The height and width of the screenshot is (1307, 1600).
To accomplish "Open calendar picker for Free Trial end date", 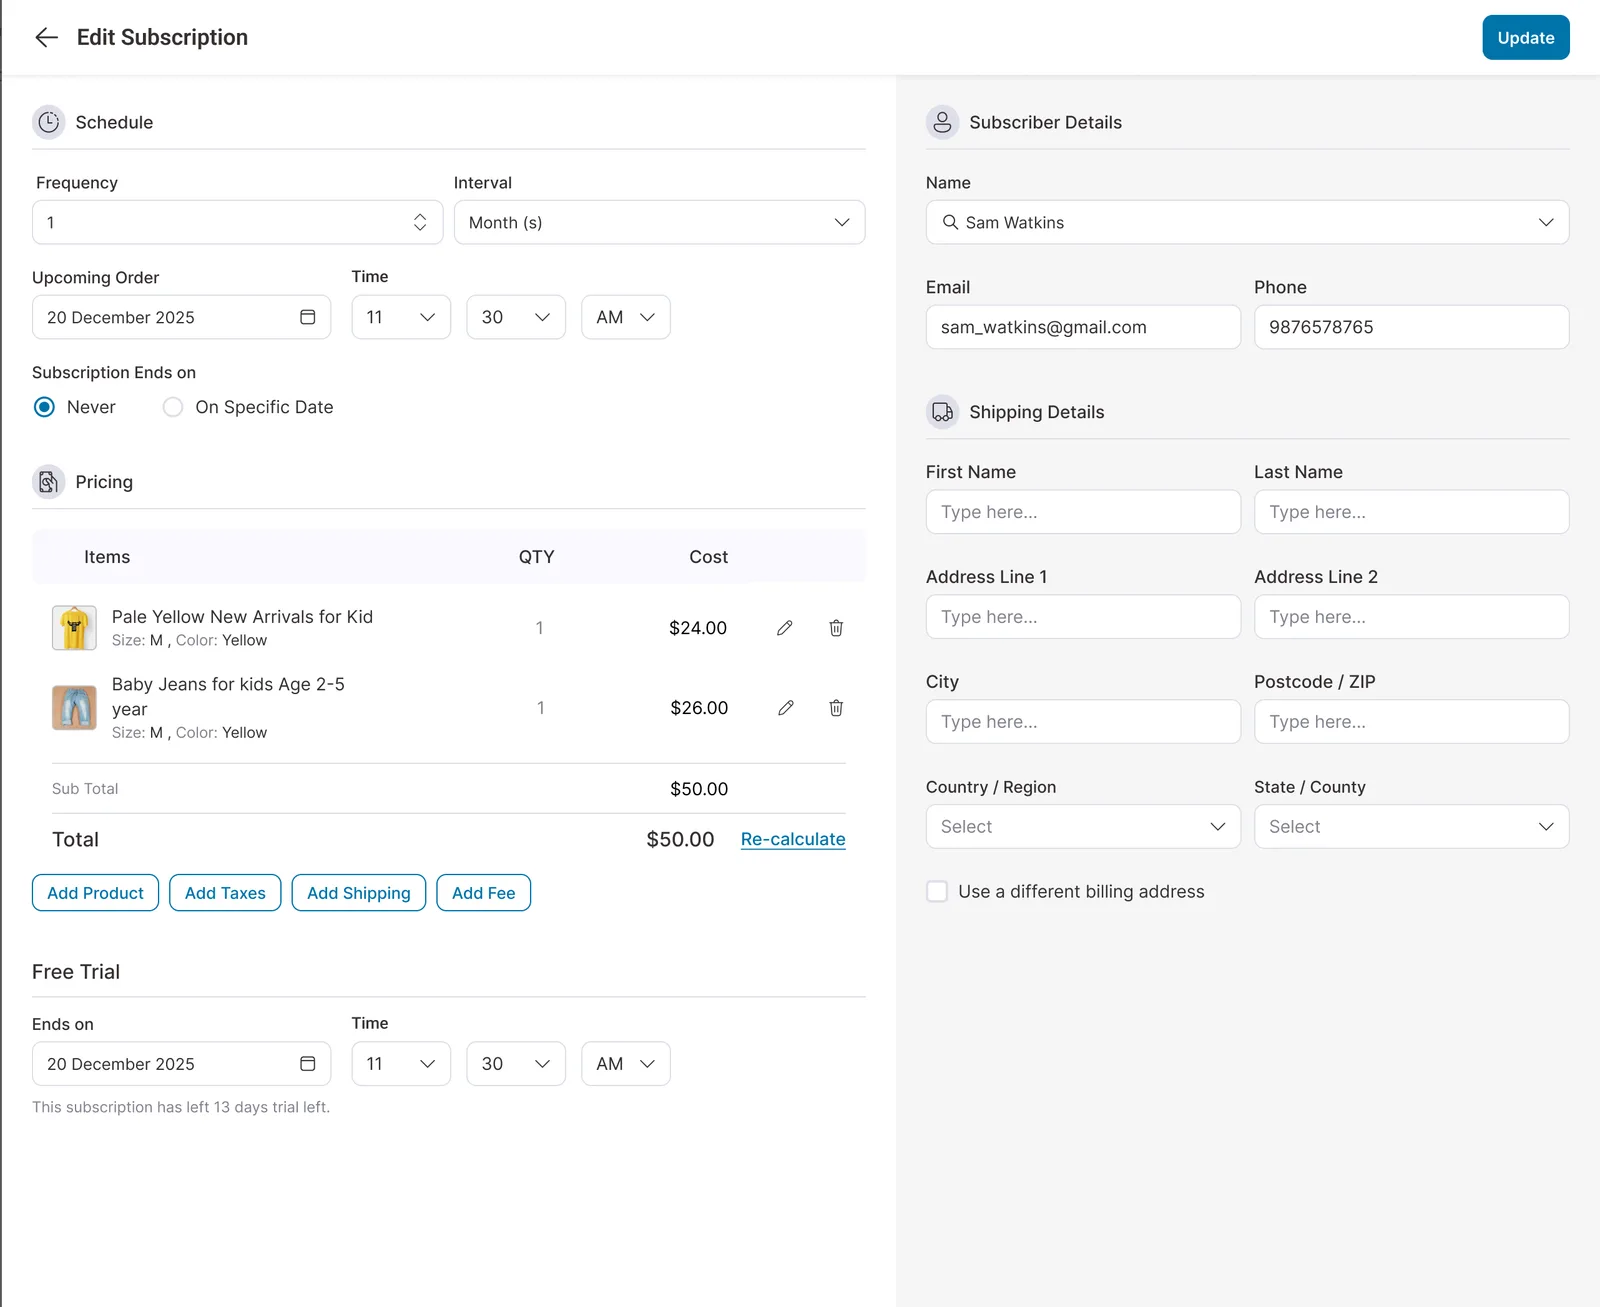I will point(308,1064).
